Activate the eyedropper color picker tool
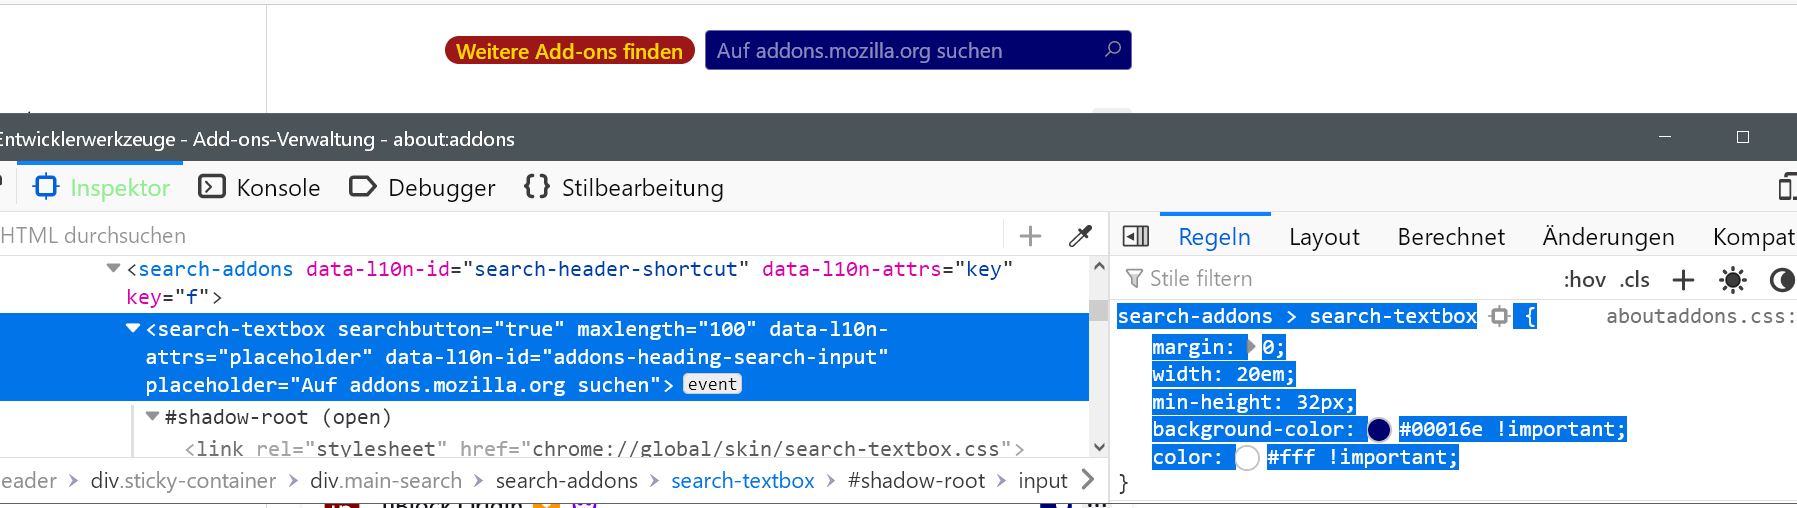The height and width of the screenshot is (508, 1797). (1080, 236)
